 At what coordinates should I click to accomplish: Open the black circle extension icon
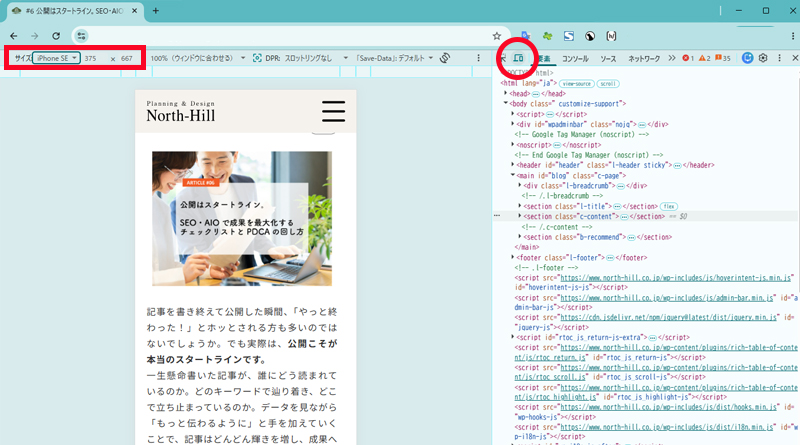click(x=590, y=36)
